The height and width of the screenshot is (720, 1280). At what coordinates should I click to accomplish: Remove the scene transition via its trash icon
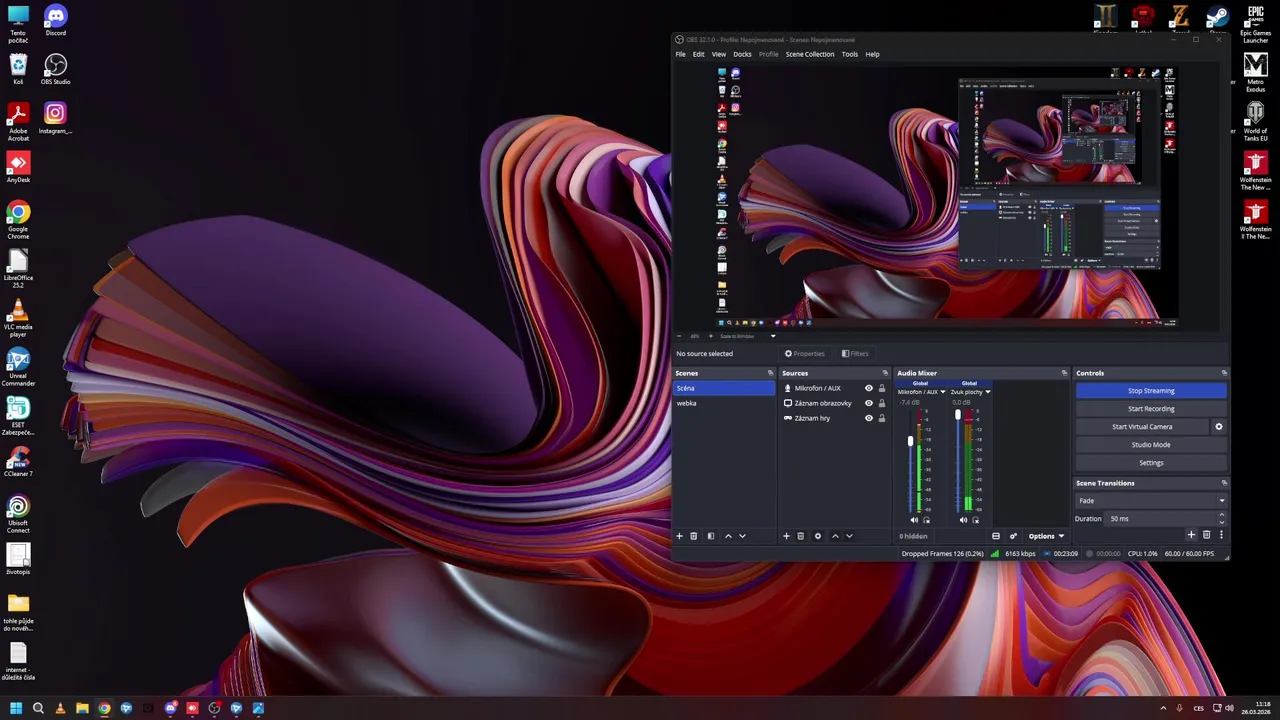click(x=1206, y=535)
